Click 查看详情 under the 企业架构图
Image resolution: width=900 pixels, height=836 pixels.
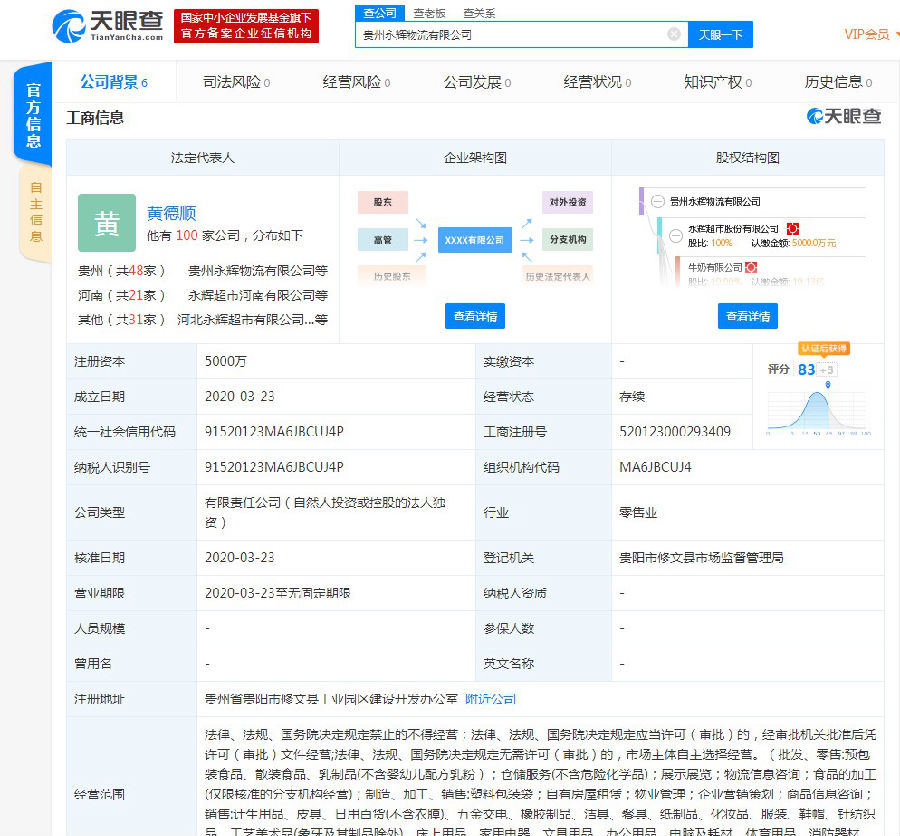coord(475,316)
